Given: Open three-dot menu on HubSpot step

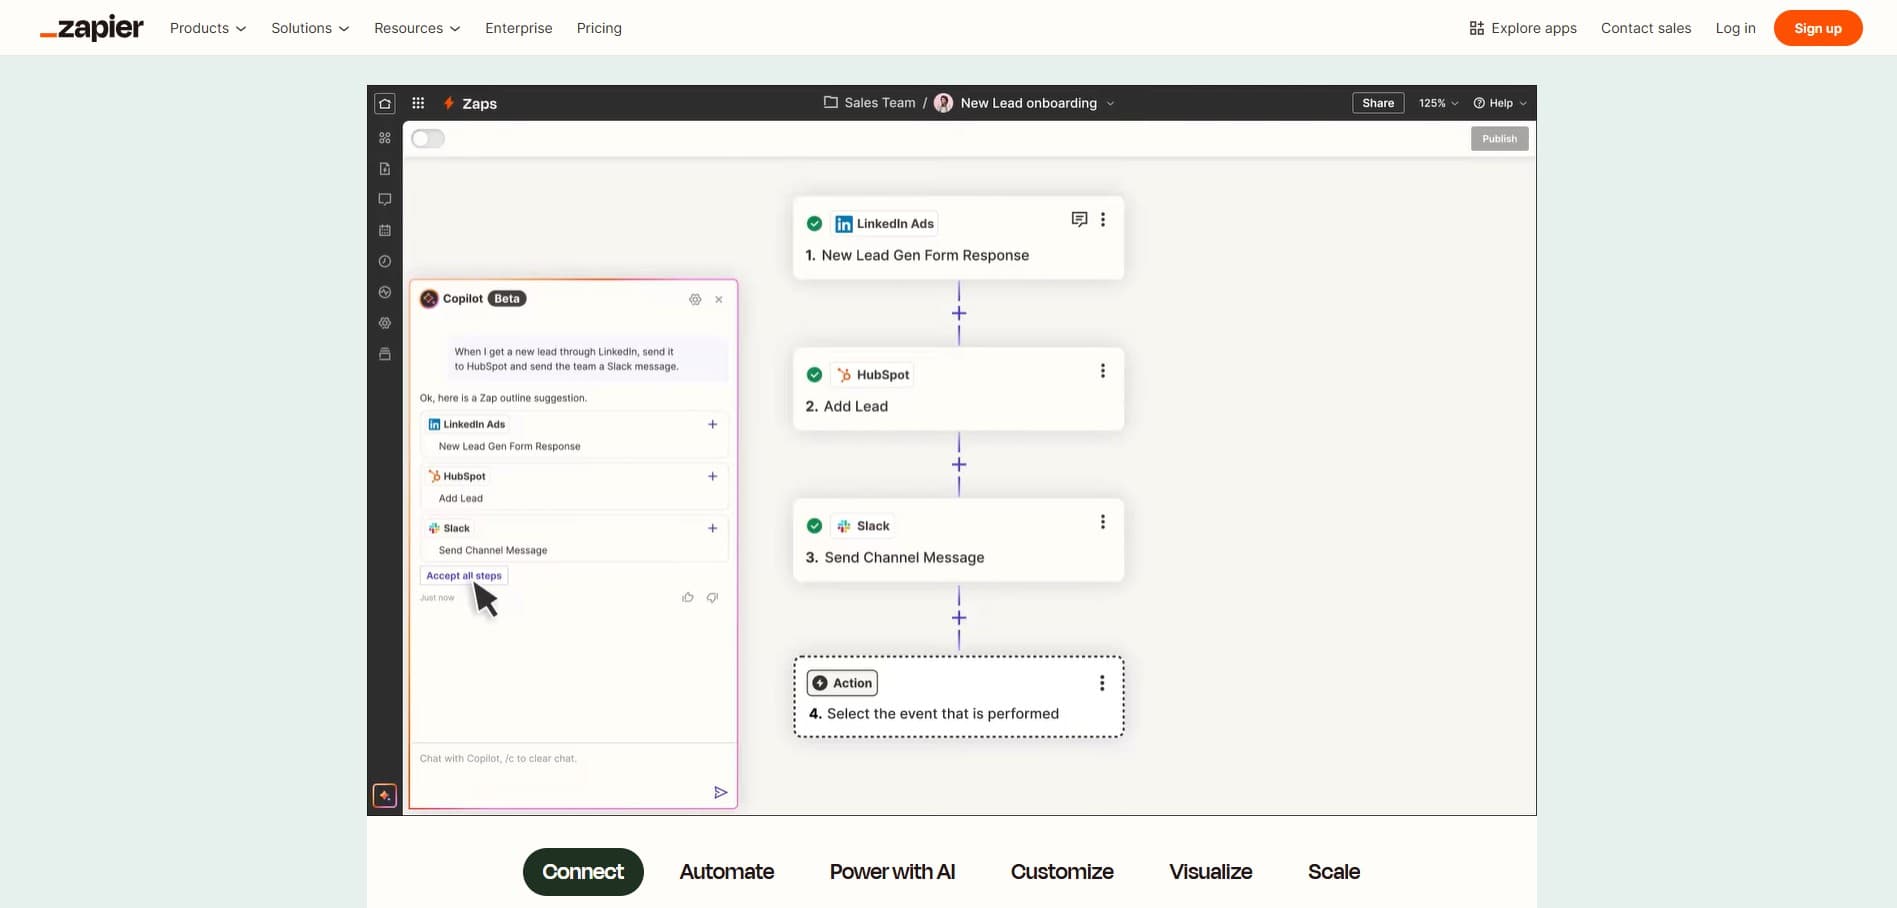Looking at the screenshot, I should [x=1103, y=371].
